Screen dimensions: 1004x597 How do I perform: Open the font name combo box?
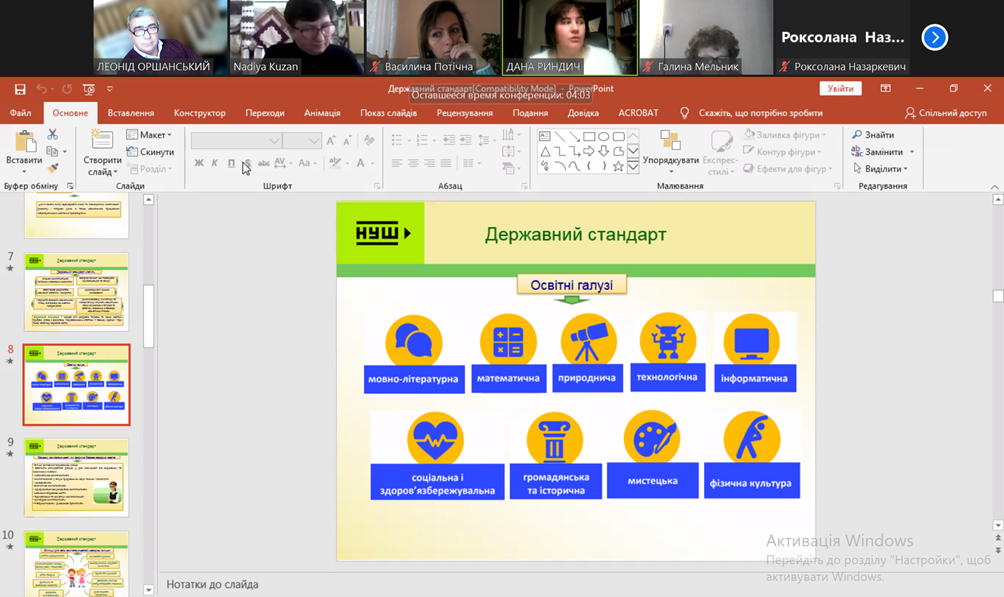[x=236, y=141]
